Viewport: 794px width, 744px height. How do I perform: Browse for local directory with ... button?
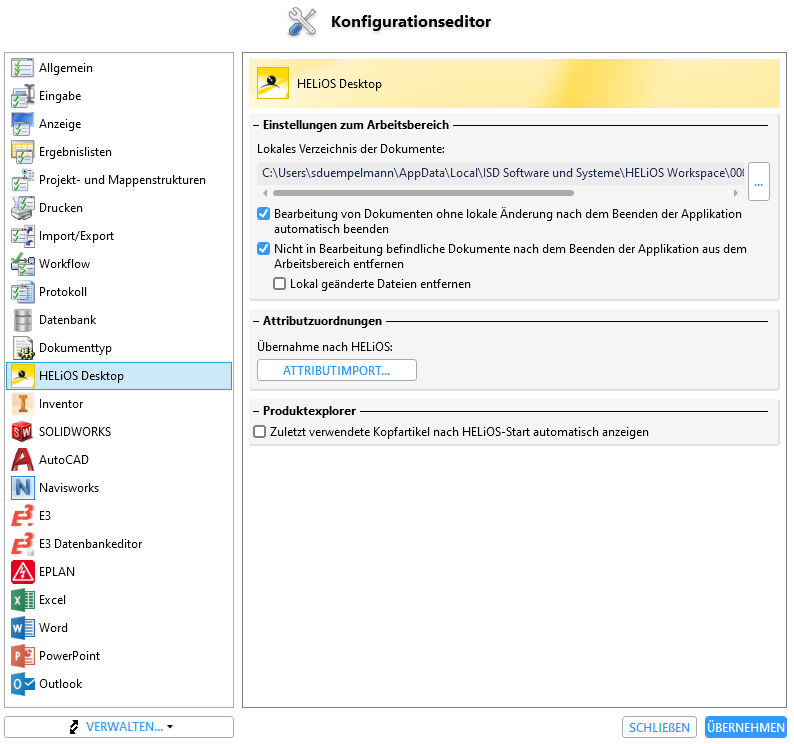pyautogui.click(x=759, y=181)
